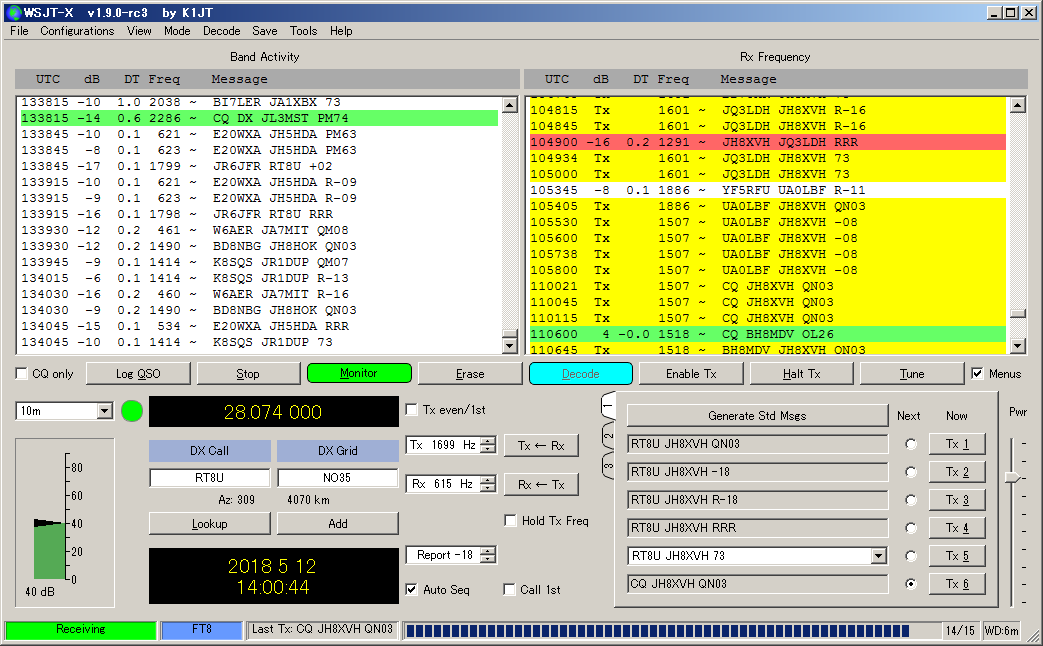The image size is (1043, 646).
Task: Open the Configurations menu
Action: [77, 31]
